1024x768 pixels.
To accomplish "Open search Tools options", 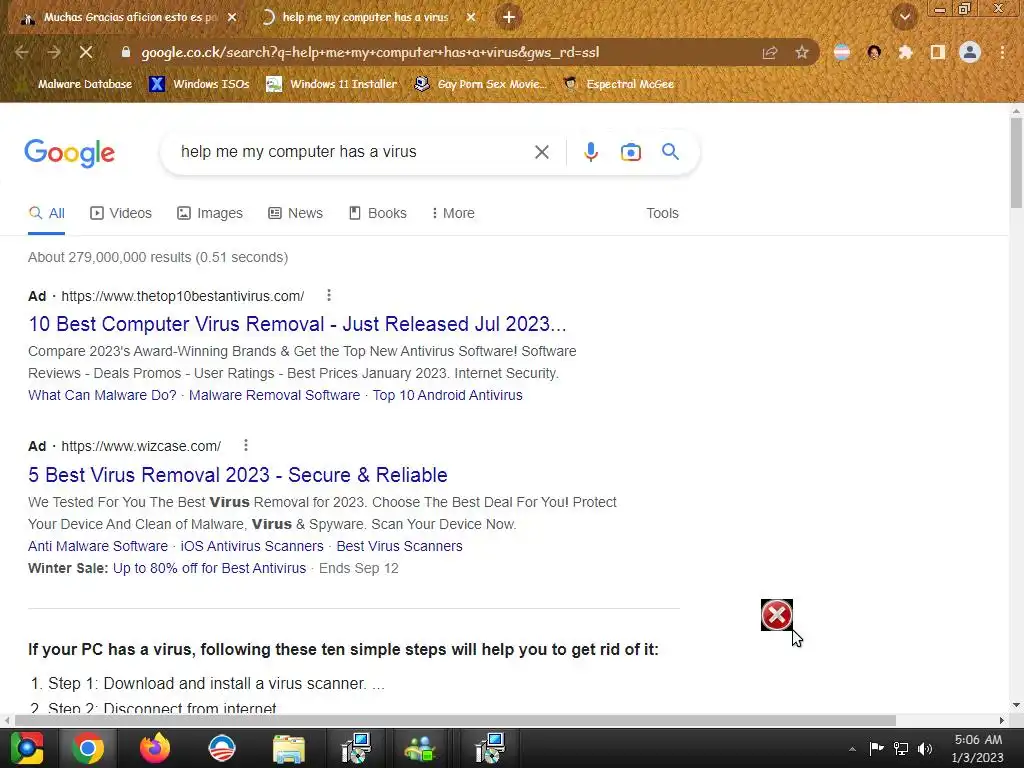I will point(662,214).
